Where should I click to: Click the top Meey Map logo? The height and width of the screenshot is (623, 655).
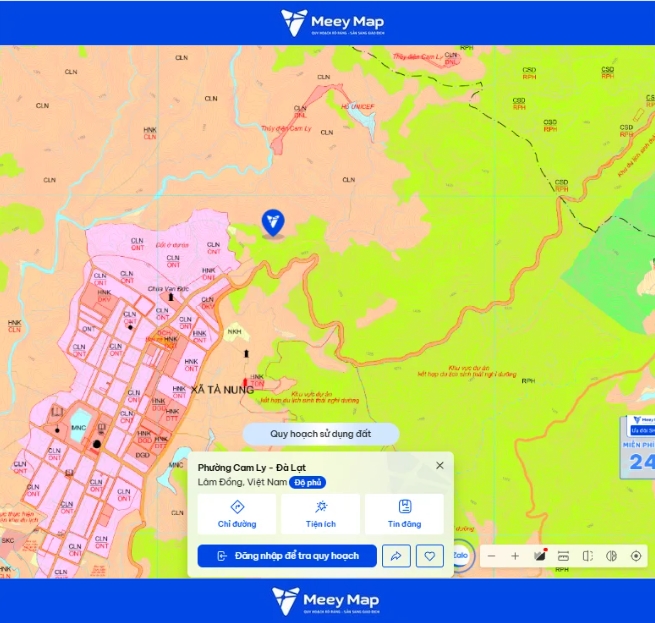(x=333, y=23)
